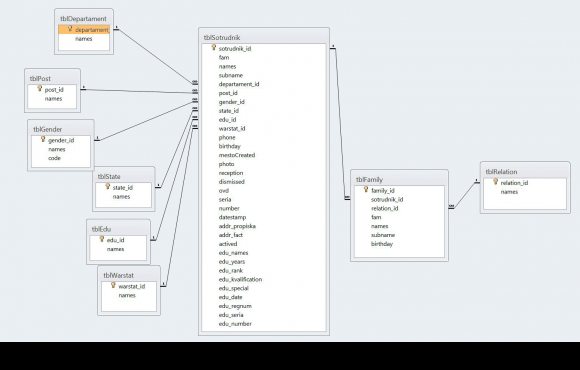580x370 pixels.
Task: Select the tblSotrudnik table title bar
Action: pyautogui.click(x=264, y=37)
